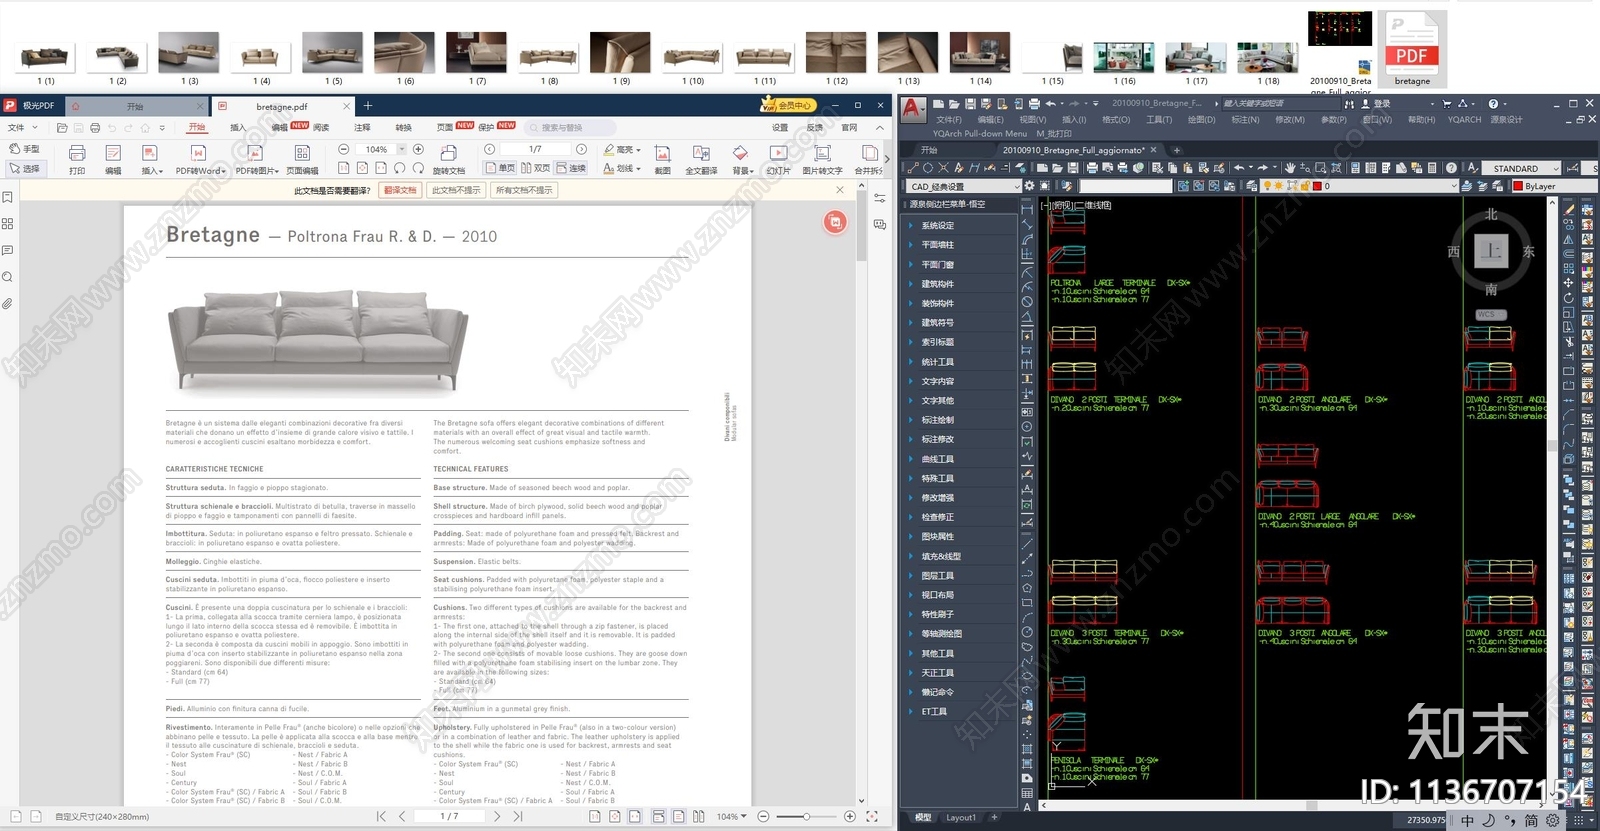Open the Edit (编辑) tool icon in PDF ribbon

[x=113, y=158]
